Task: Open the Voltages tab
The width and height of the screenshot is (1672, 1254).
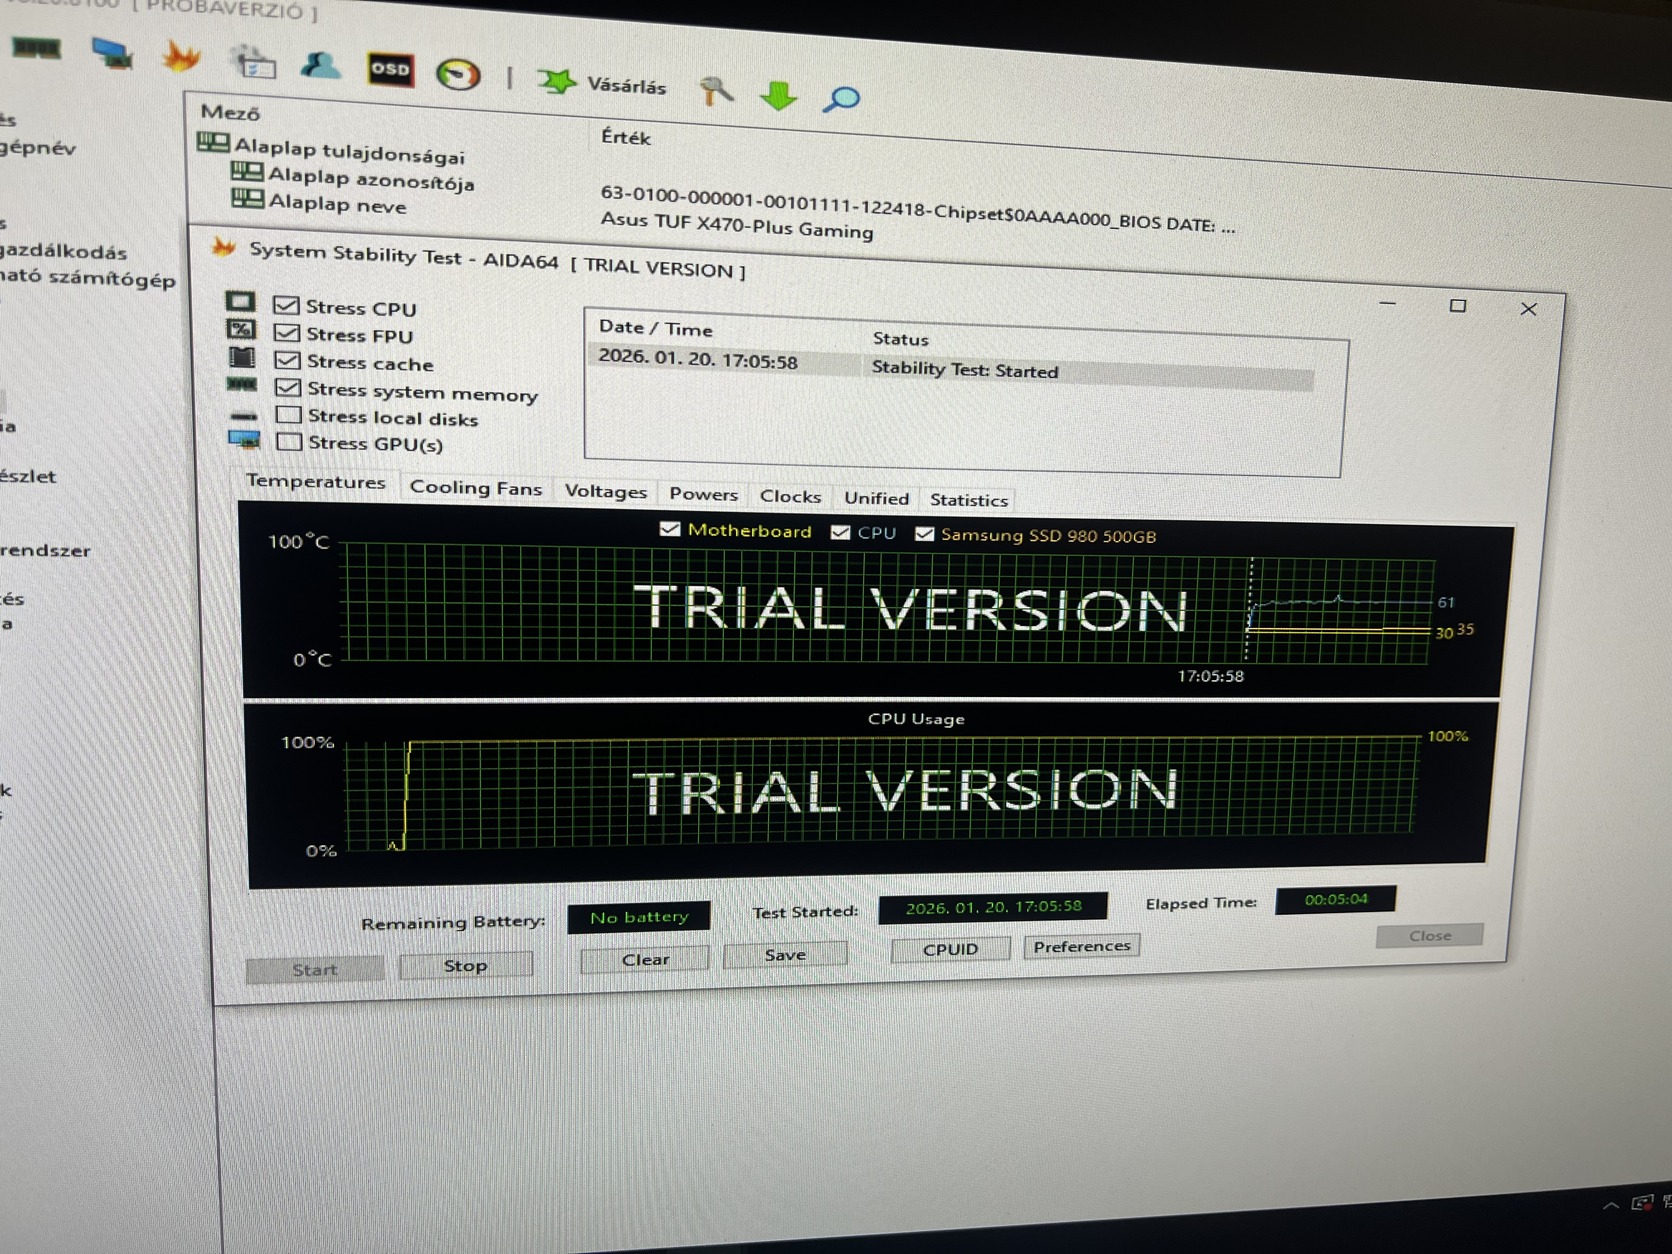Action: click(606, 491)
